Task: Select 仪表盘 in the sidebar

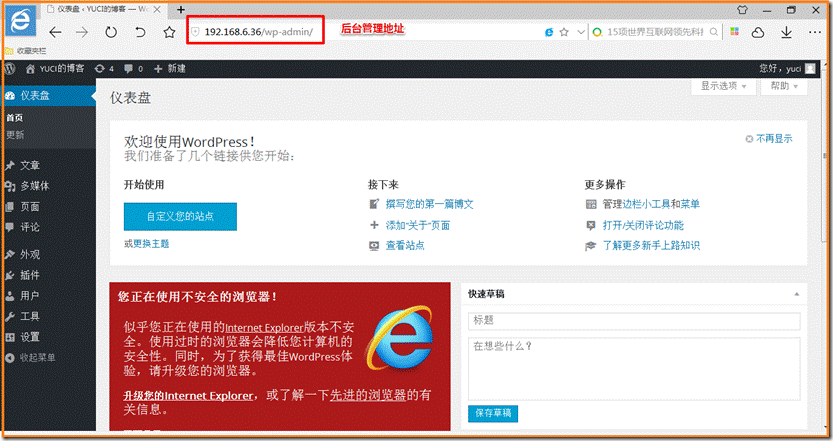Action: 48,96
